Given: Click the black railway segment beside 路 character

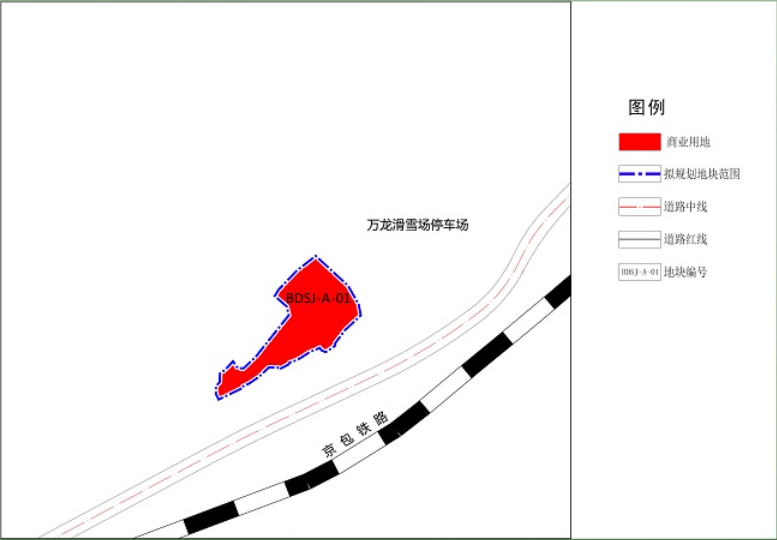Looking at the screenshot, I should click(404, 423).
